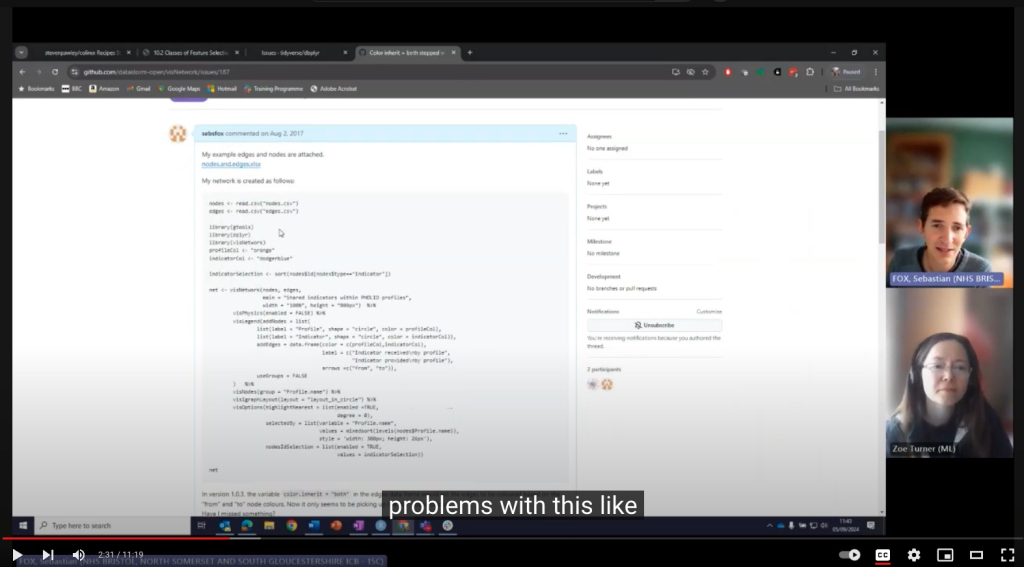Viewport: 1024px width, 567px height.
Task: Enable theater mode view
Action: pos(976,555)
